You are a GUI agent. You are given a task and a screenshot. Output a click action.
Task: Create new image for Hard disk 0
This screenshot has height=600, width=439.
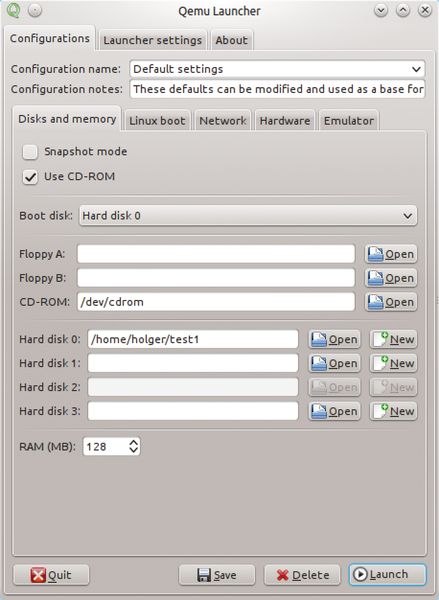pyautogui.click(x=393, y=339)
